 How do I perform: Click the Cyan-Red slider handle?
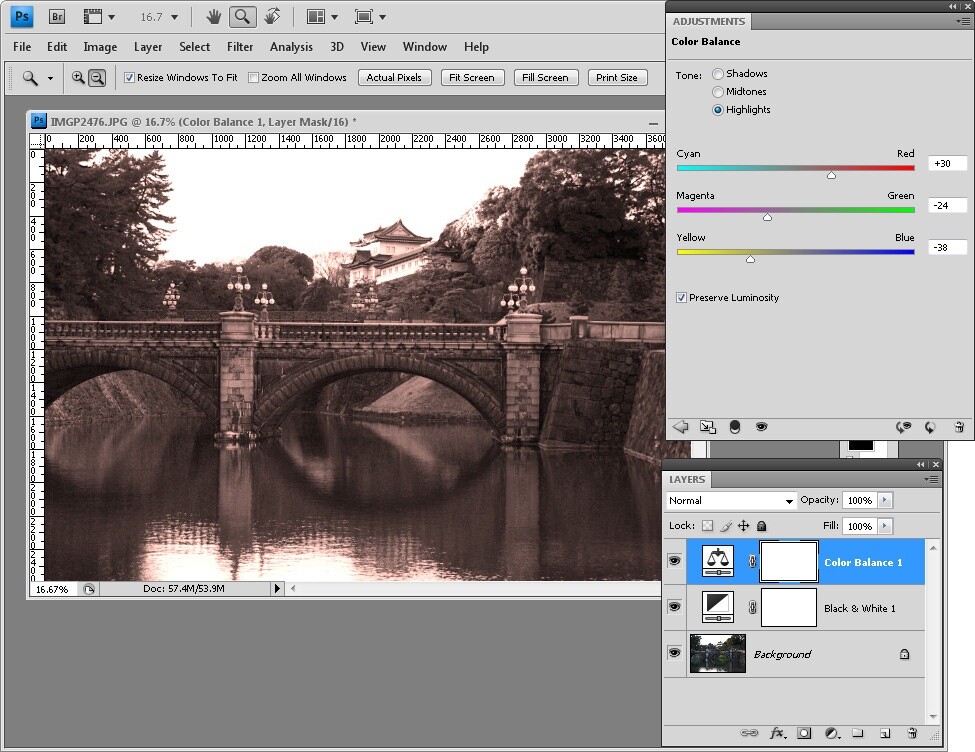point(831,175)
